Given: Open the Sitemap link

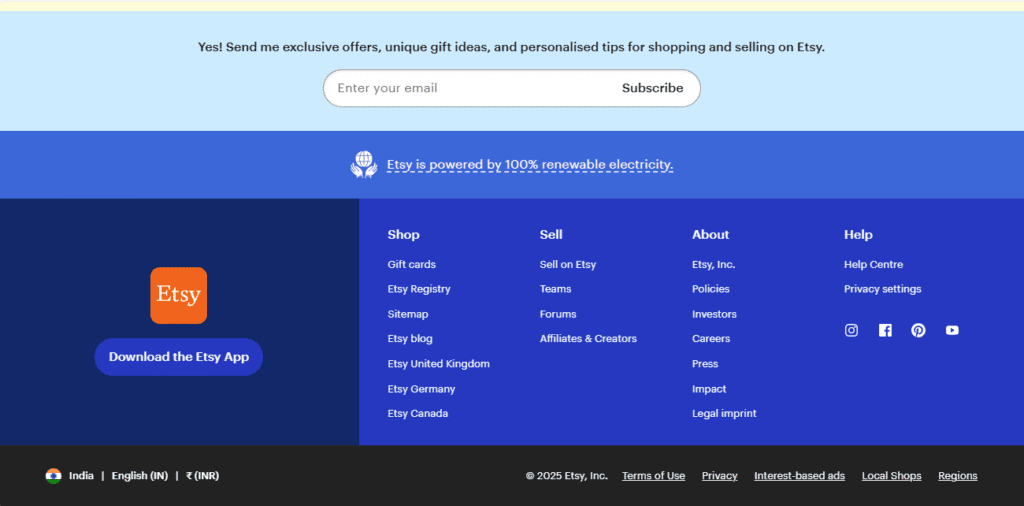Looking at the screenshot, I should (x=408, y=314).
